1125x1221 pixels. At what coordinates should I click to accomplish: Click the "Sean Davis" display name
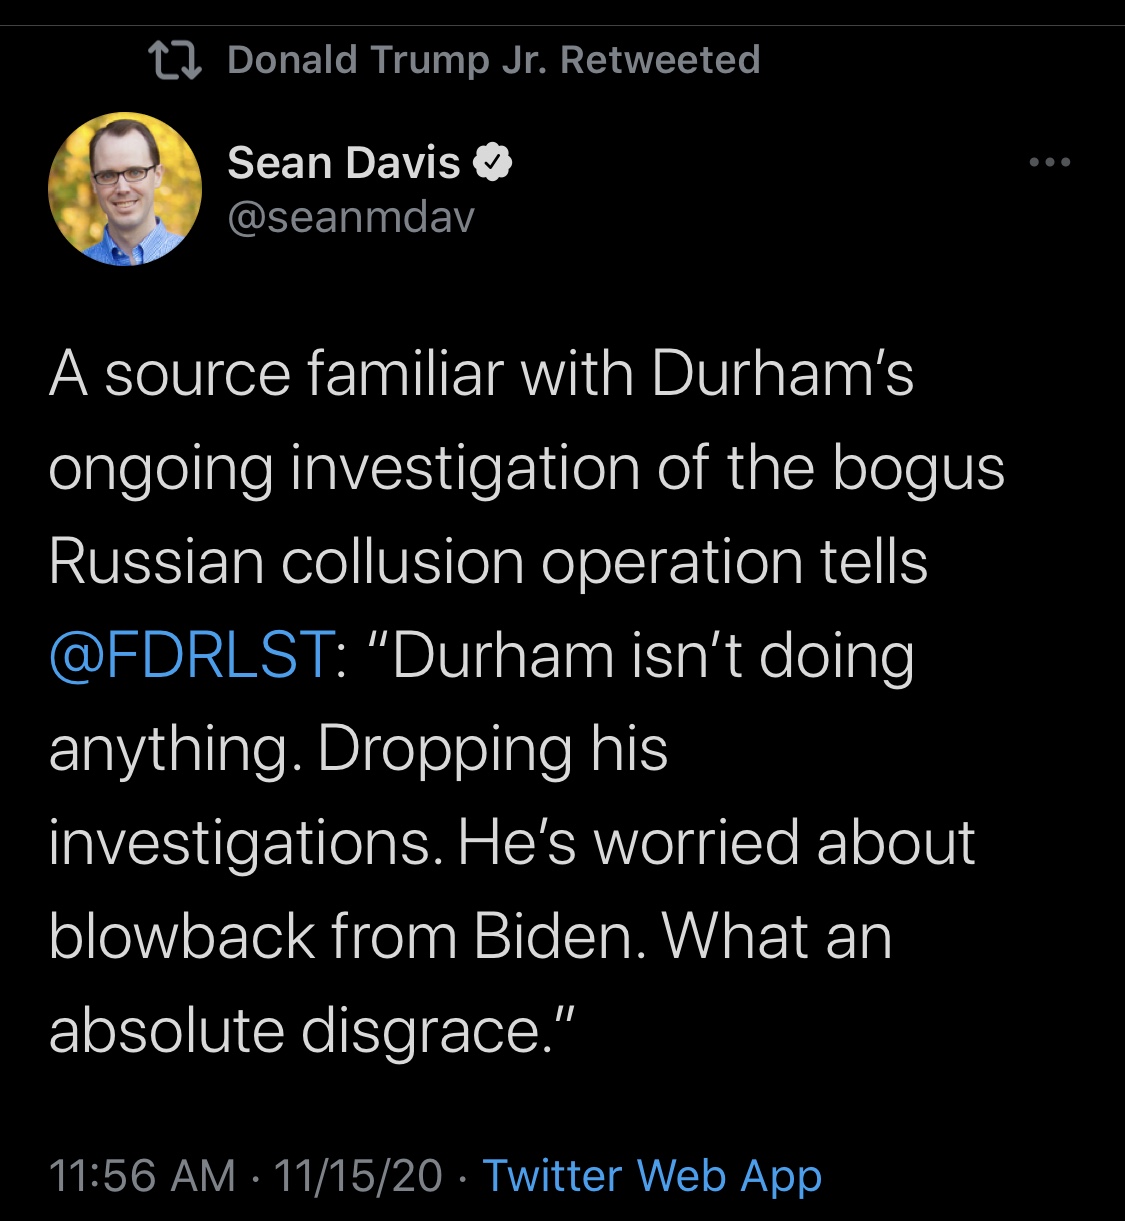tap(343, 162)
